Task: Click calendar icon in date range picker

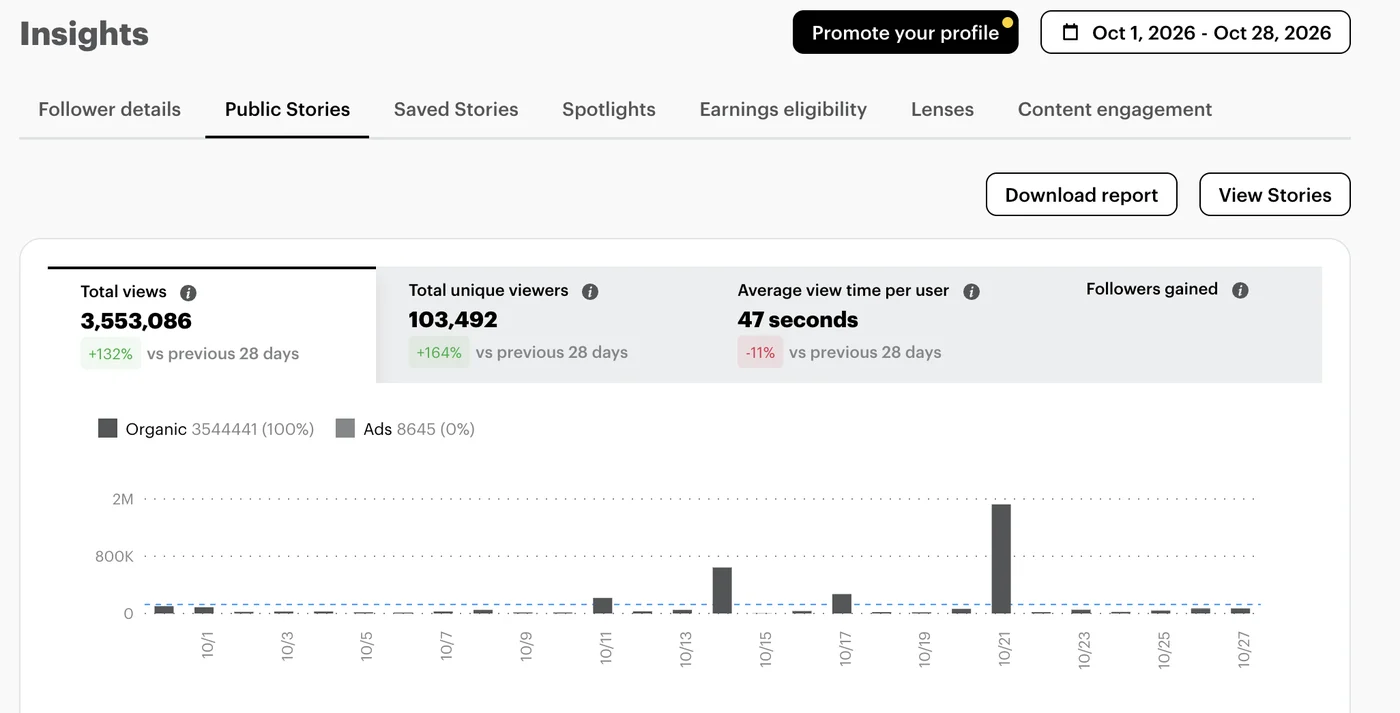Action: click(x=1070, y=32)
